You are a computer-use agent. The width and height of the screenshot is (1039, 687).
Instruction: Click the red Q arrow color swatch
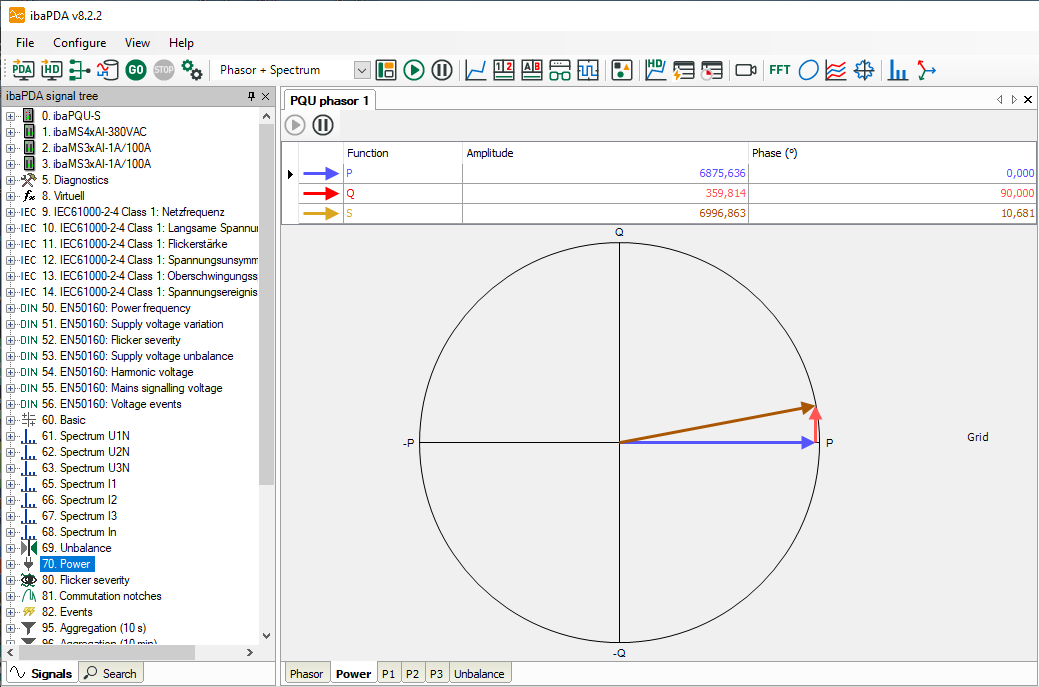pos(322,193)
